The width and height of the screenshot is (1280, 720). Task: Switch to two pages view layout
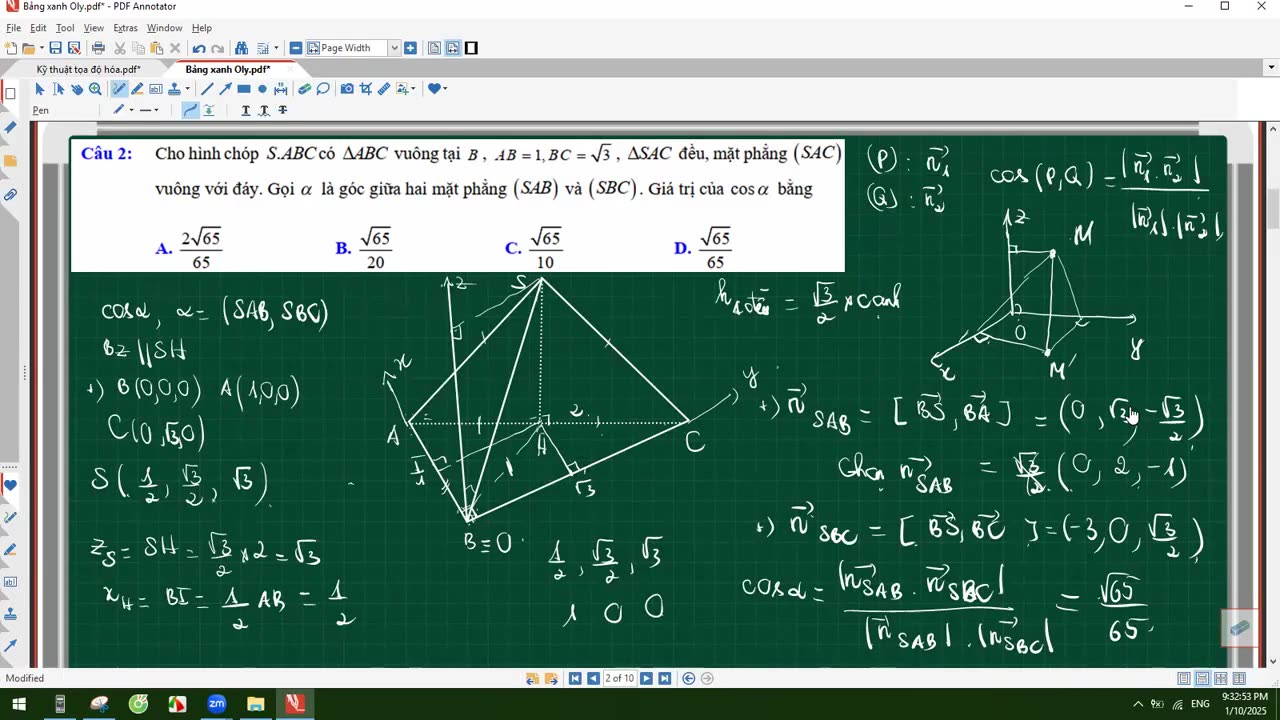pos(1239,678)
